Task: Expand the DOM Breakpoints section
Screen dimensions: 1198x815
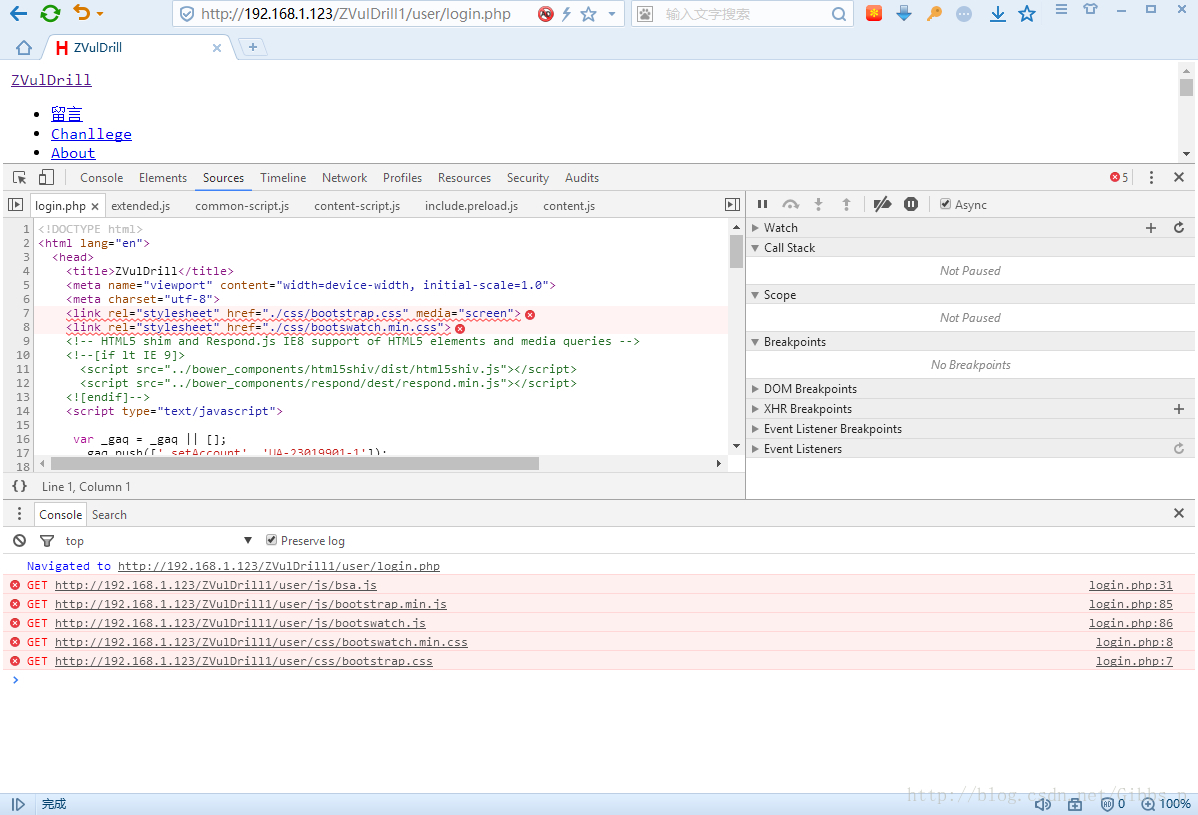Action: [x=755, y=389]
